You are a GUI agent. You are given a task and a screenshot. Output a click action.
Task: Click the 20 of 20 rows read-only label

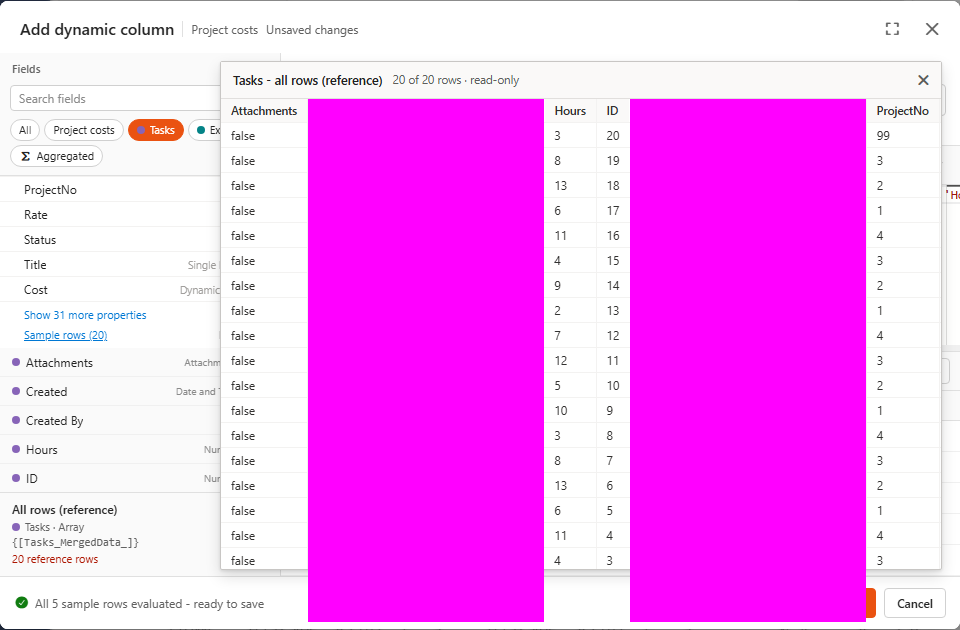coord(456,80)
